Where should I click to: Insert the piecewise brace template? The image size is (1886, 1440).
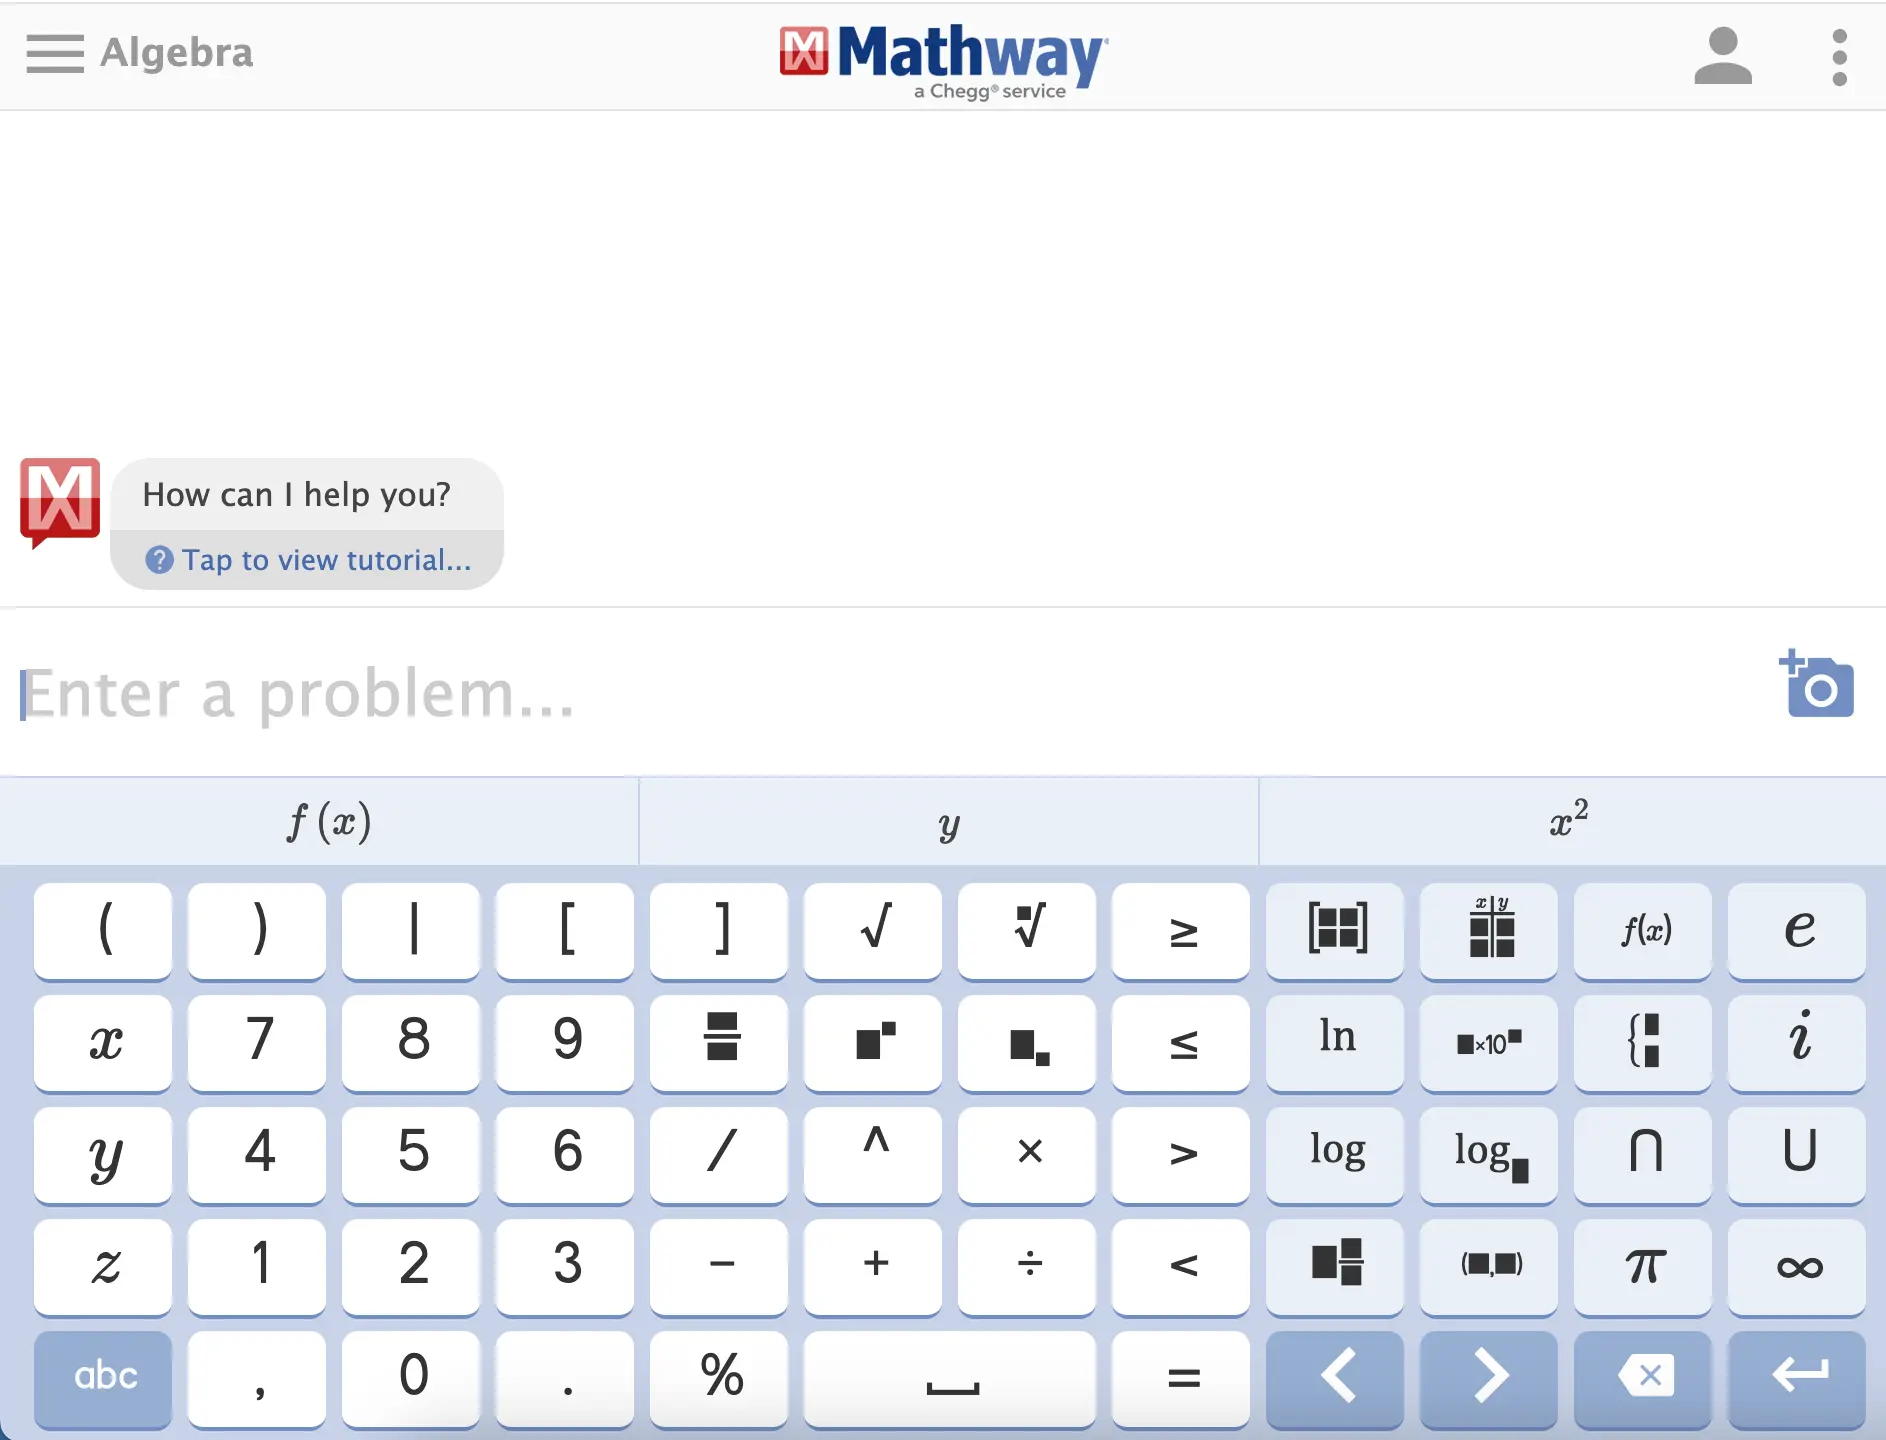[1645, 1042]
